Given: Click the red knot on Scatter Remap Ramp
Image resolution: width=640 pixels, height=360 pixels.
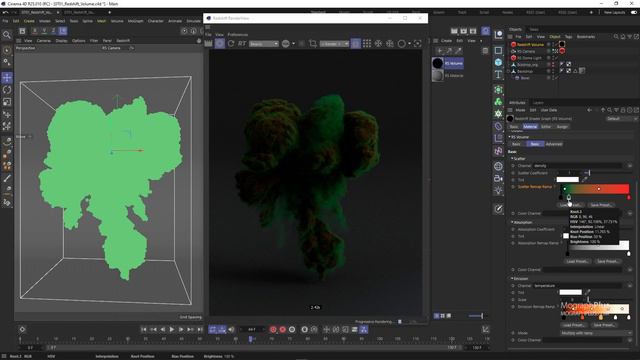Looking at the screenshot, I should tap(629, 198).
